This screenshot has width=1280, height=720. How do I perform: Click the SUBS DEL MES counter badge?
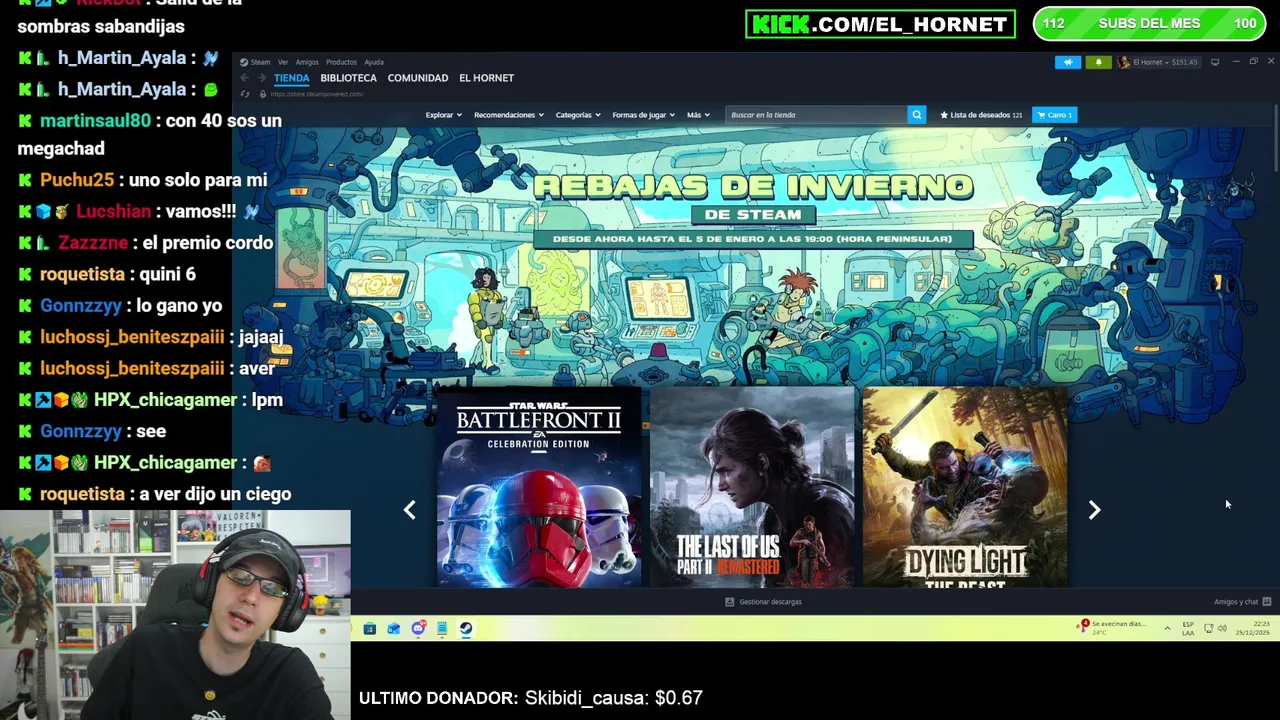click(1149, 24)
